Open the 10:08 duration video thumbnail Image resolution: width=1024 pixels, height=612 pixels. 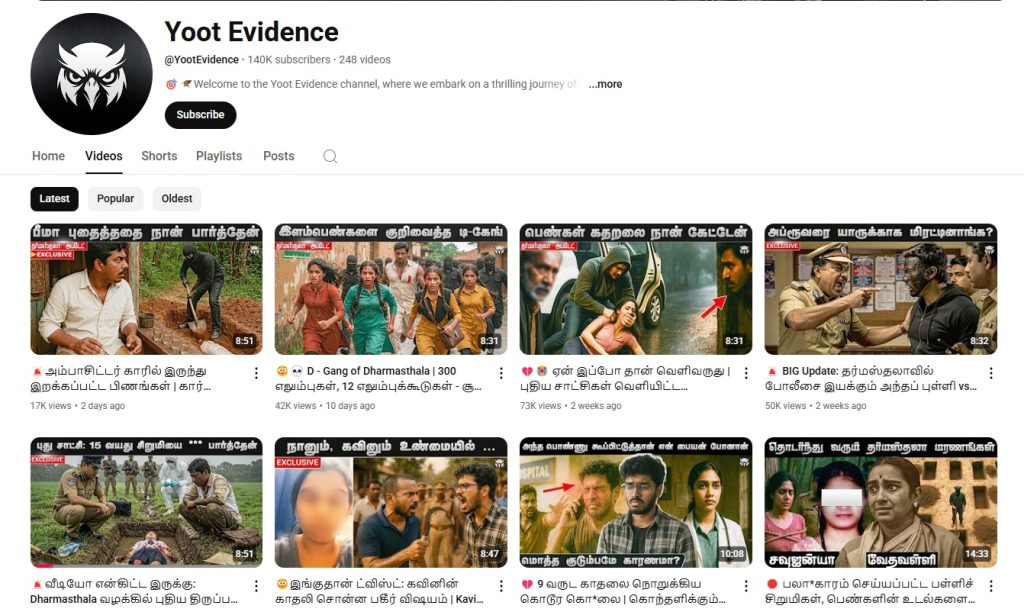click(x=636, y=502)
